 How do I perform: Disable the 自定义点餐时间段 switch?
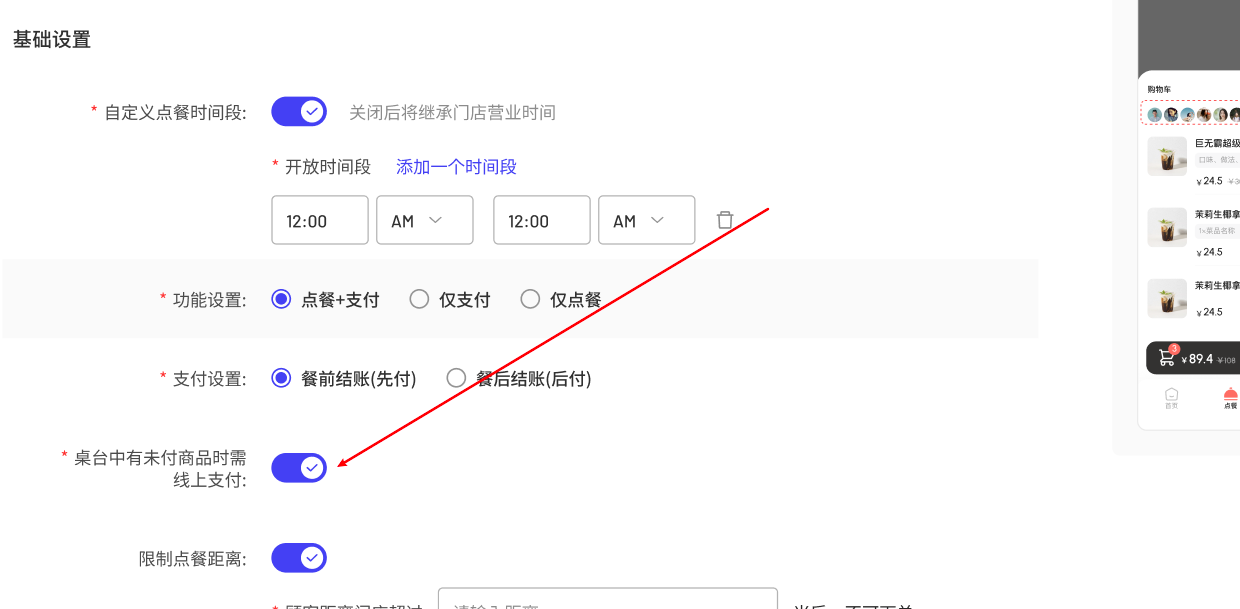299,111
